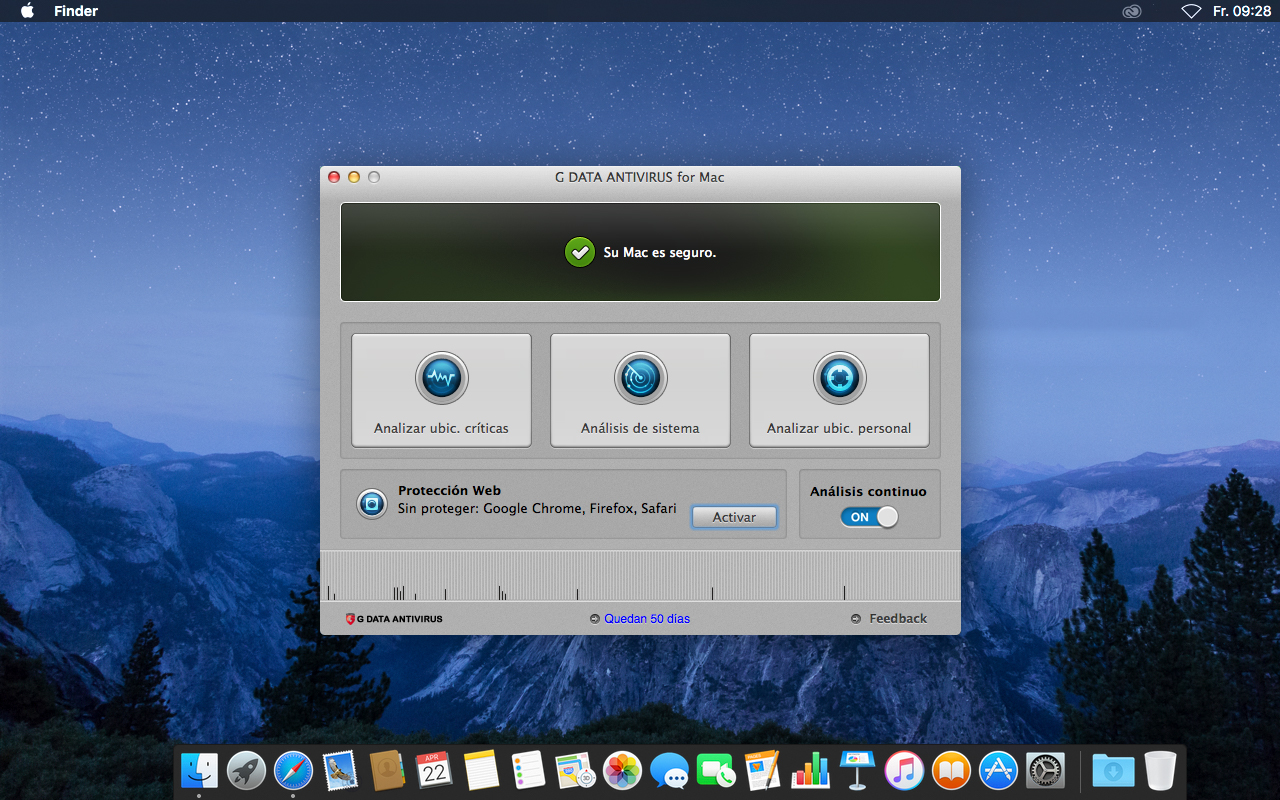Click the personal location crosshair icon
This screenshot has width=1280, height=800.
[x=839, y=378]
